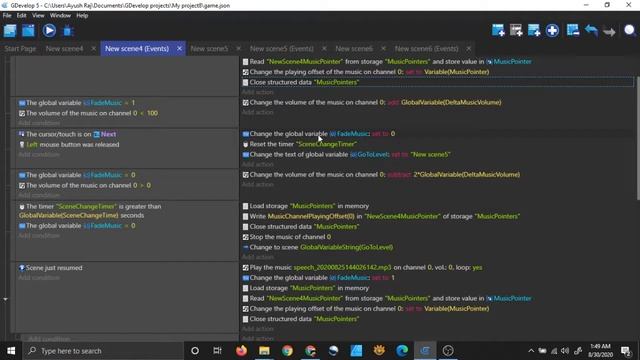Open Task View from the taskbar

click(217, 351)
